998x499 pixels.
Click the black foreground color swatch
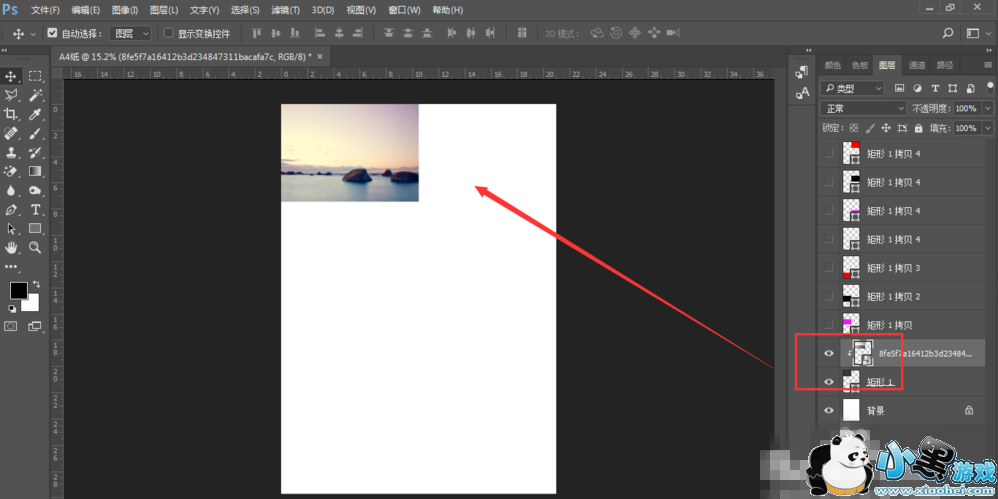coord(18,290)
